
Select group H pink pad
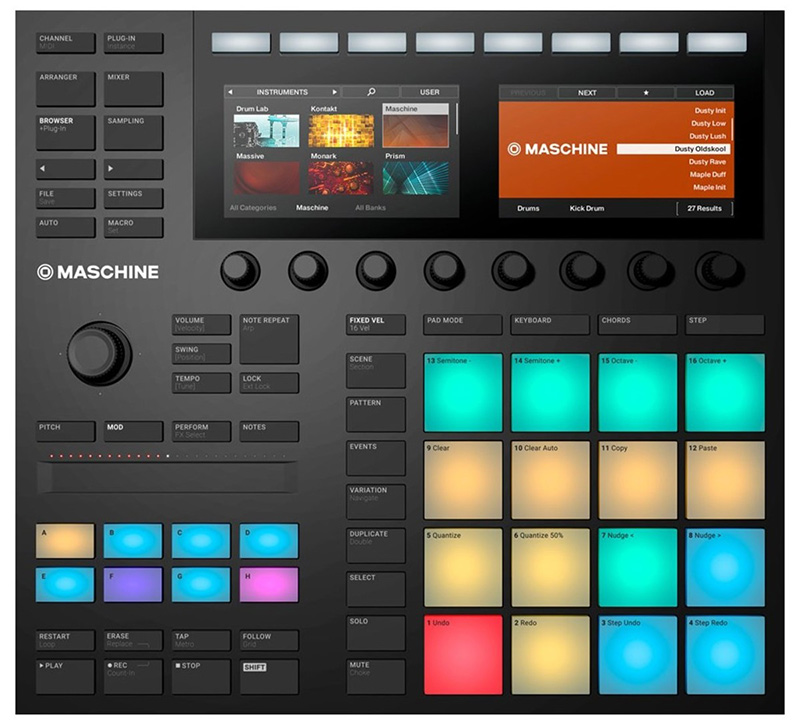click(x=269, y=585)
